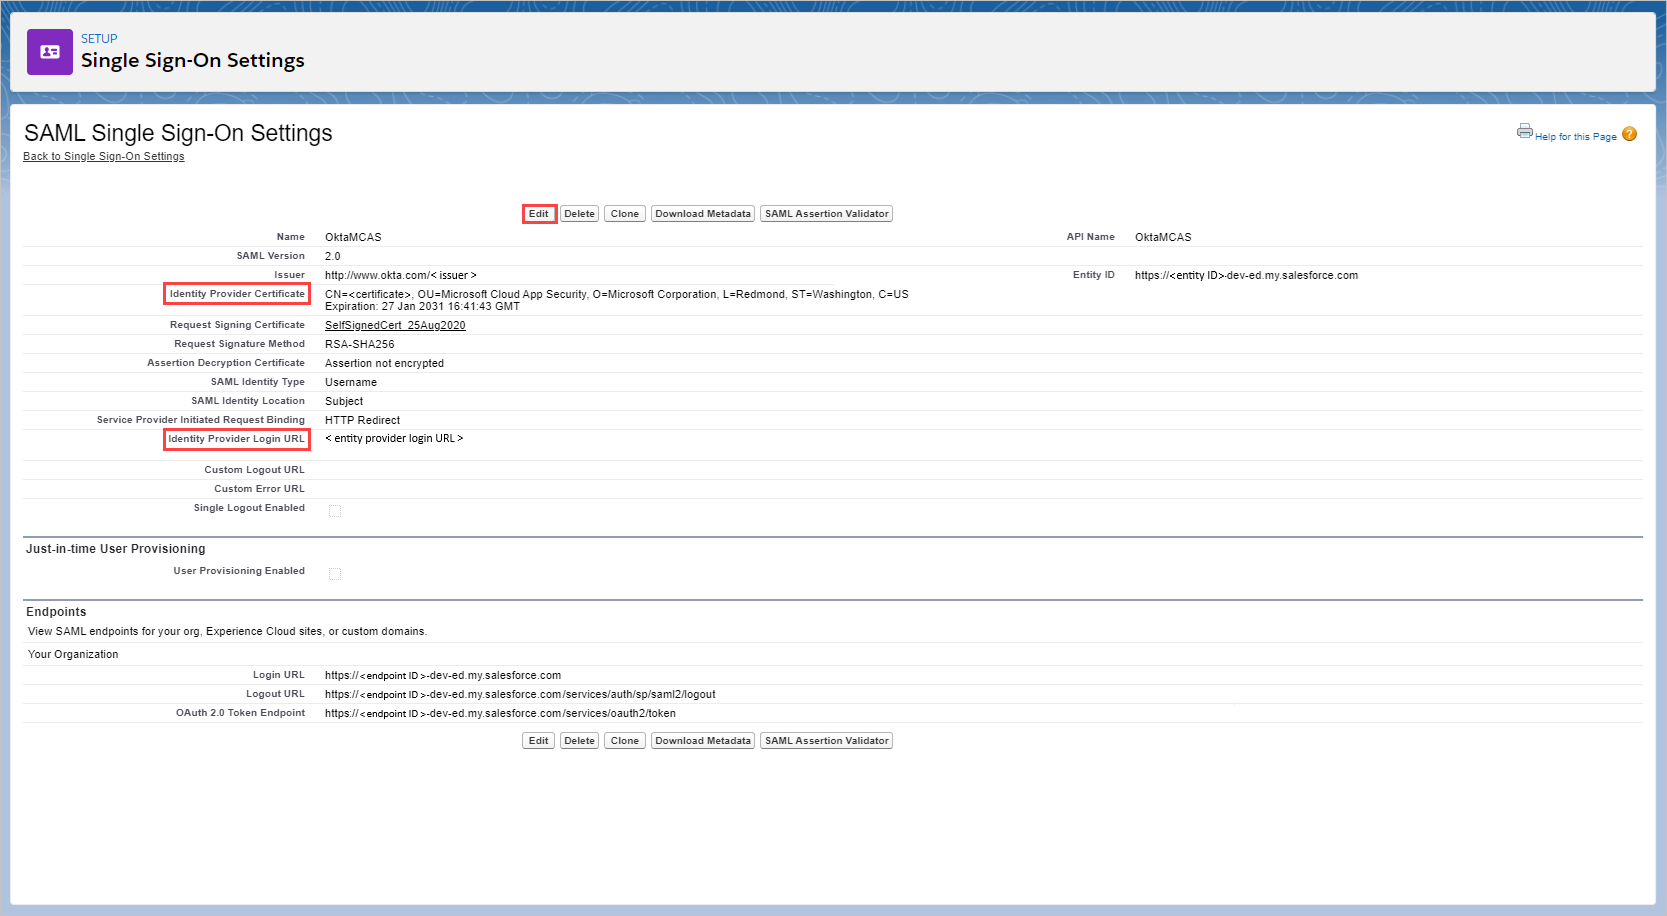
Task: Click Back to Single Sign-On Settings link
Action: [103, 156]
